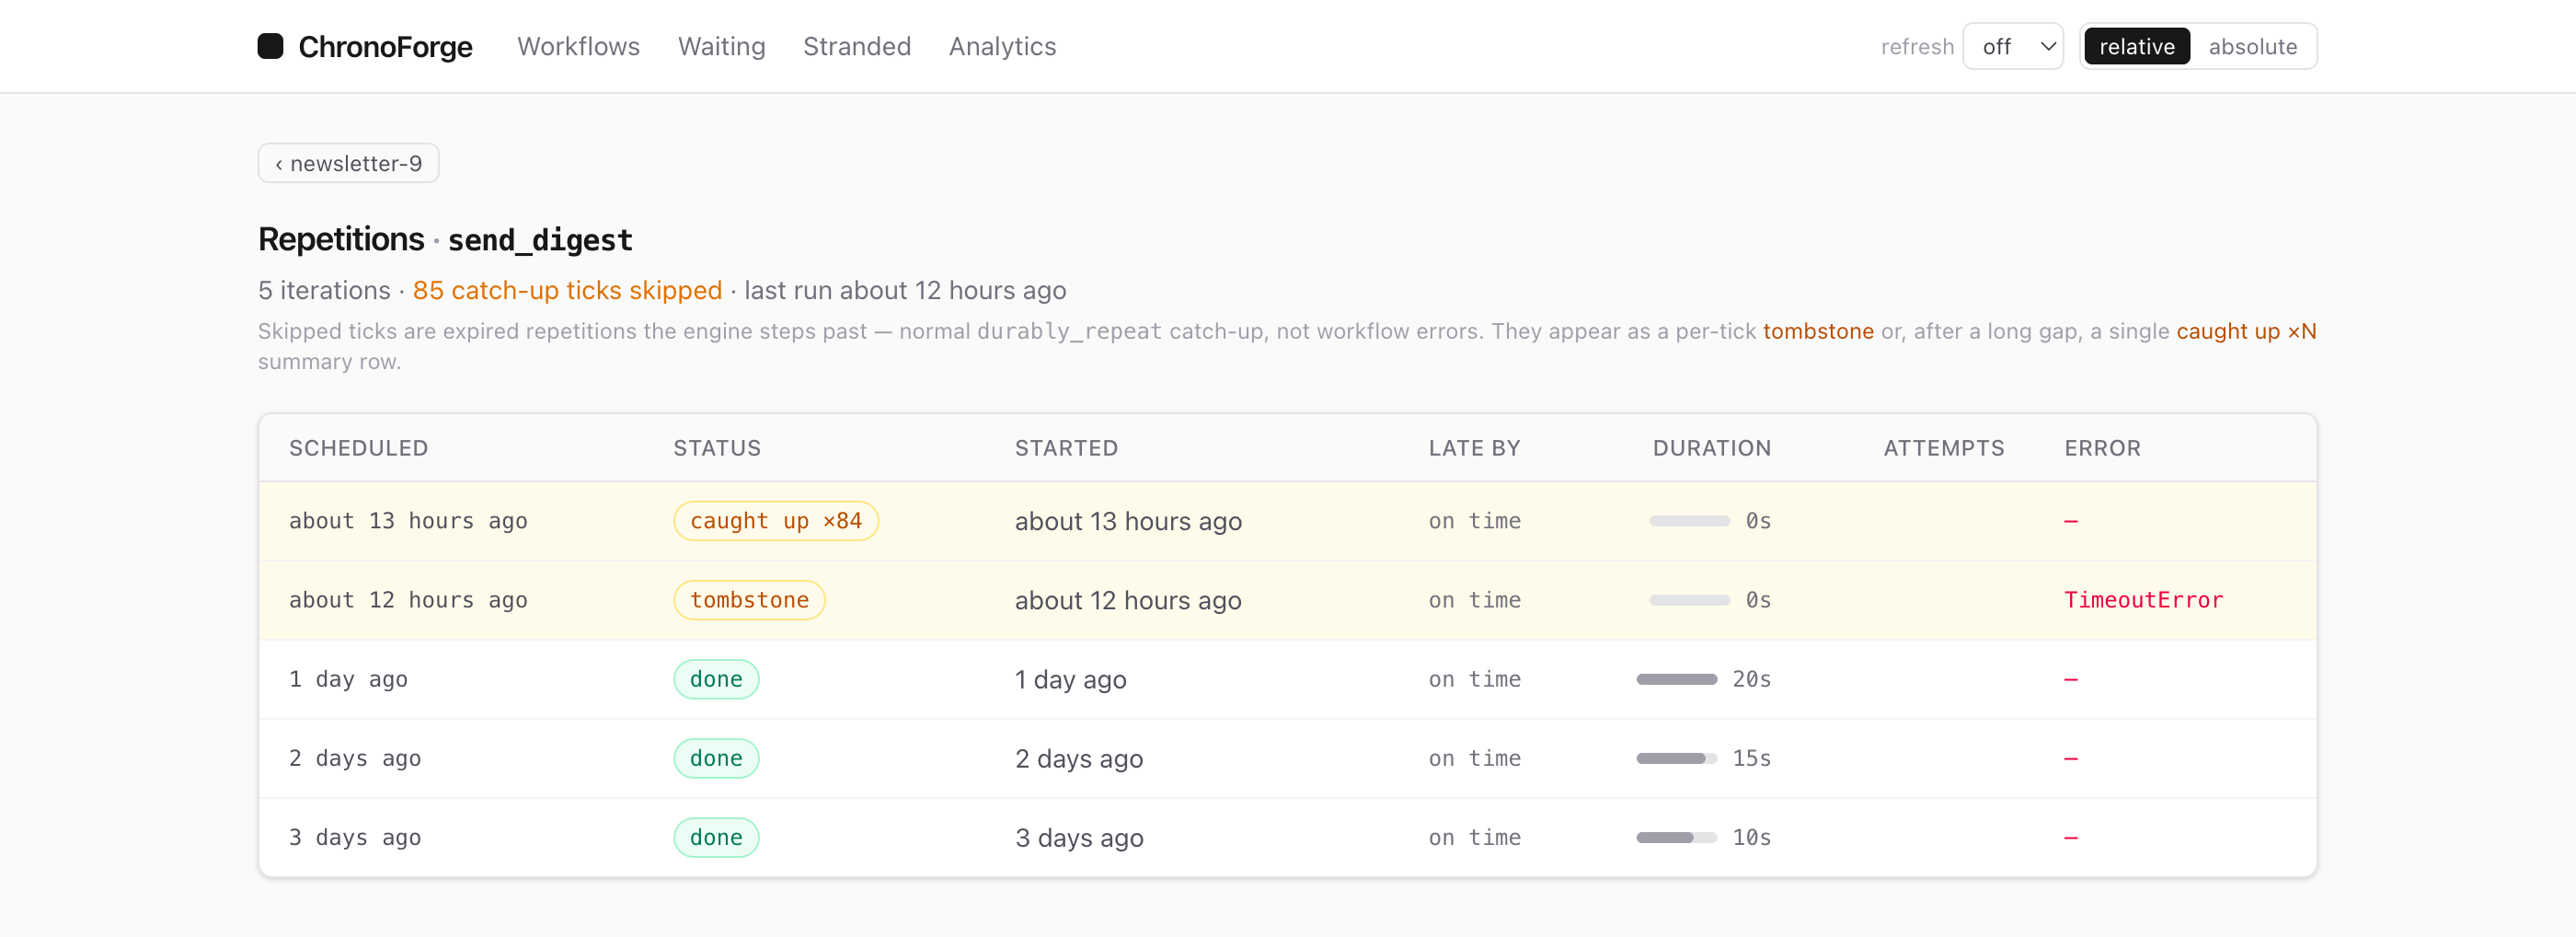Click started cell 'about 12 hours ago'

pos(1128,600)
